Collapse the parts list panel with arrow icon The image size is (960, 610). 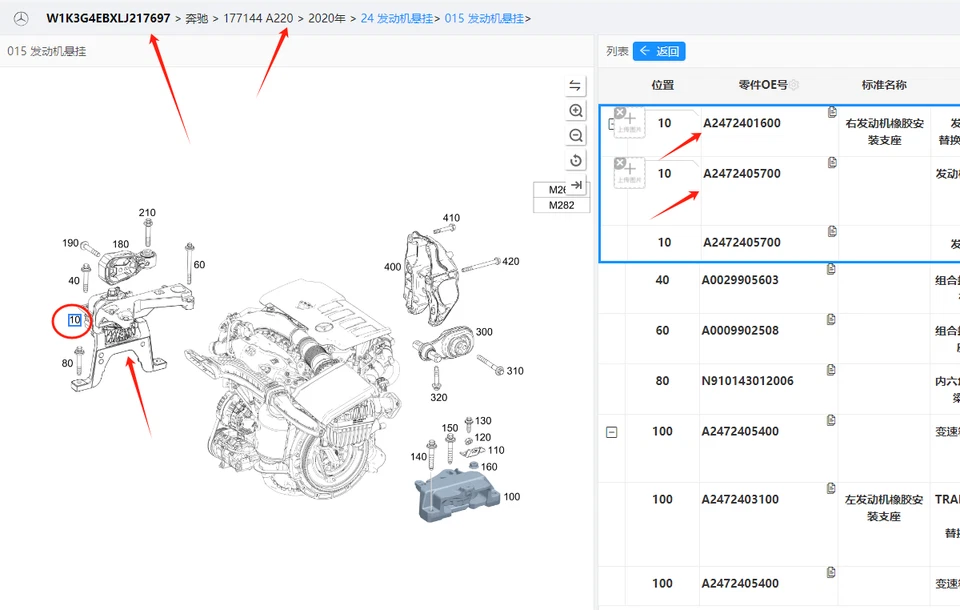point(576,185)
